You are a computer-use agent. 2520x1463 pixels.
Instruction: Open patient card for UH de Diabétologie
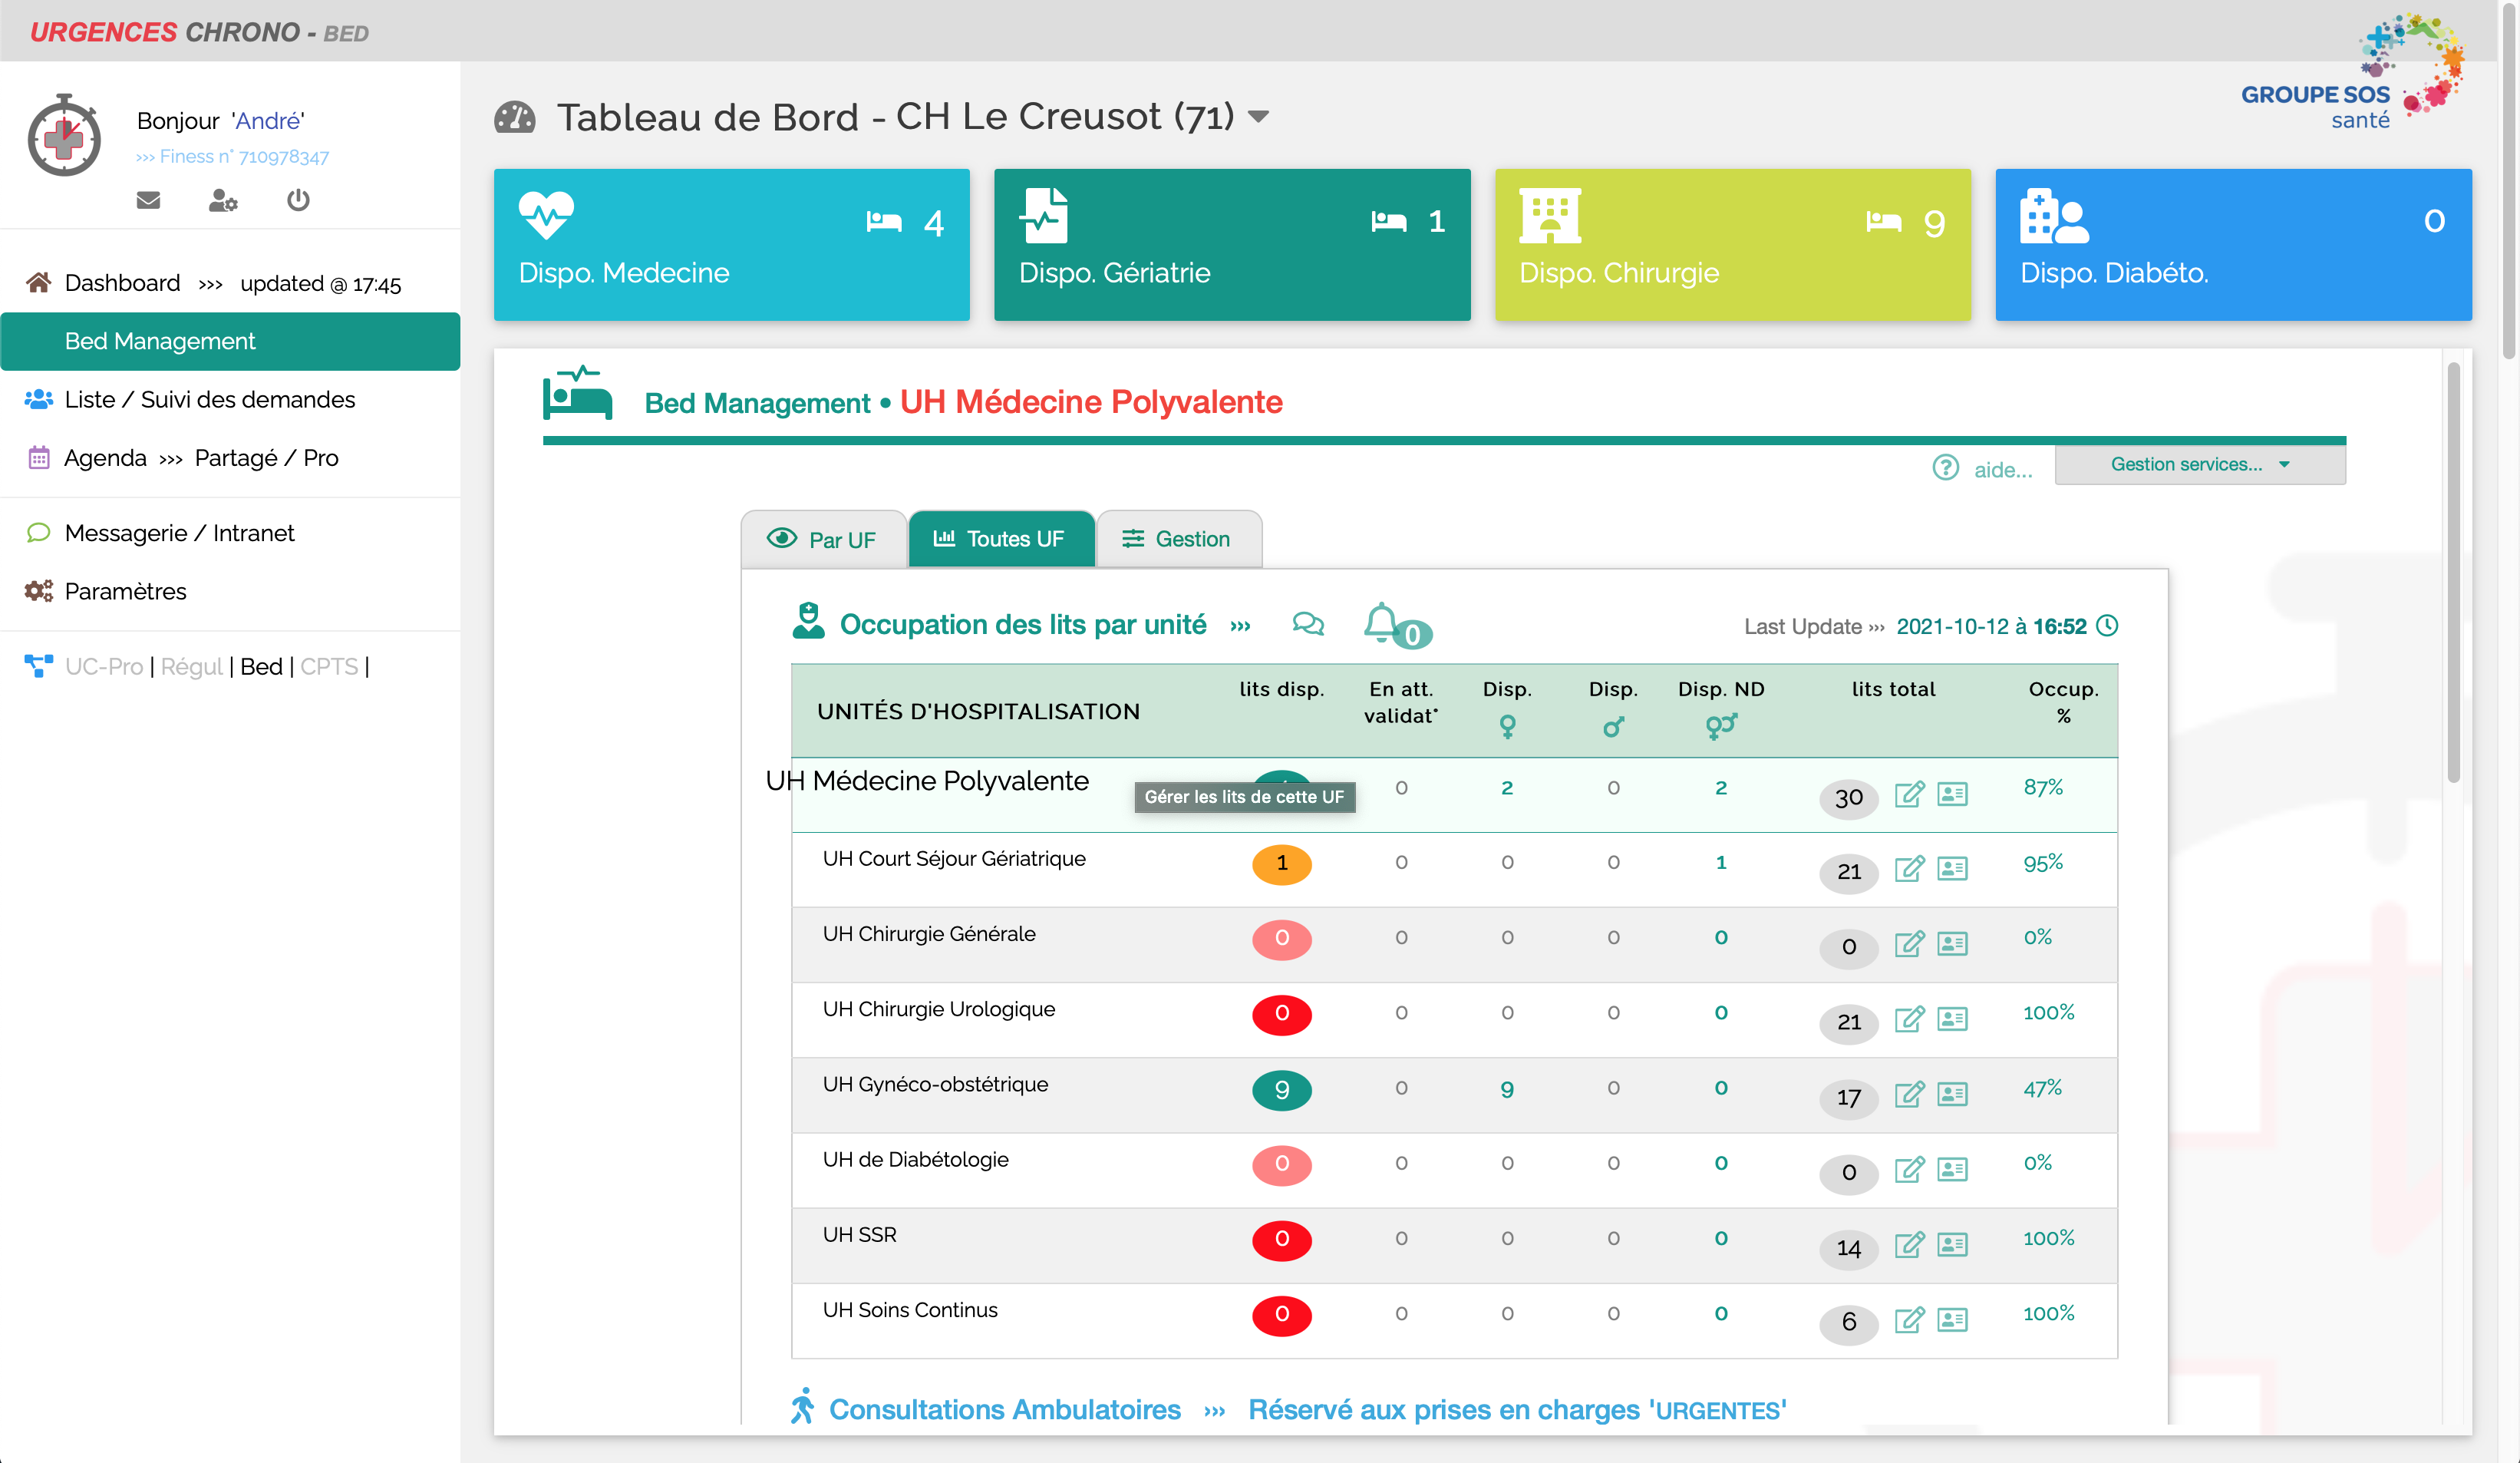pyautogui.click(x=1952, y=1169)
